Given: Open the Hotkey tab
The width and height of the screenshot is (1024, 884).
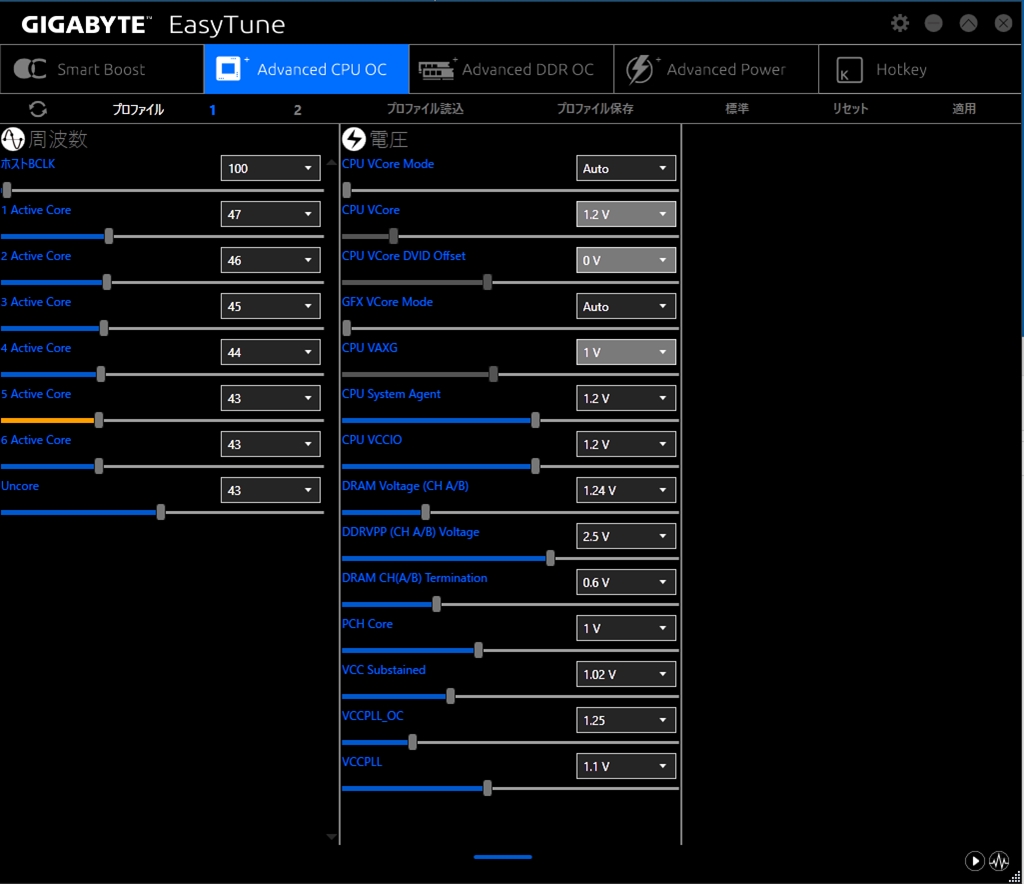Looking at the screenshot, I should (x=920, y=69).
